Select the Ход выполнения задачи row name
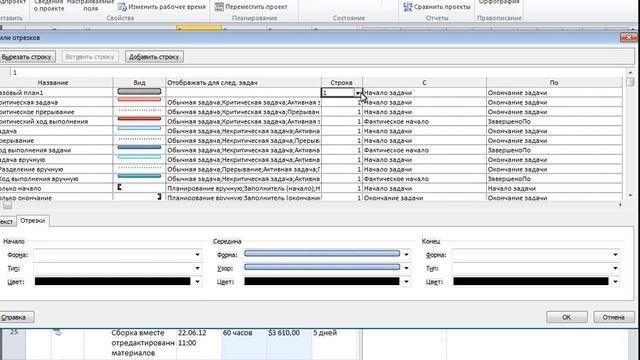 (x=36, y=150)
